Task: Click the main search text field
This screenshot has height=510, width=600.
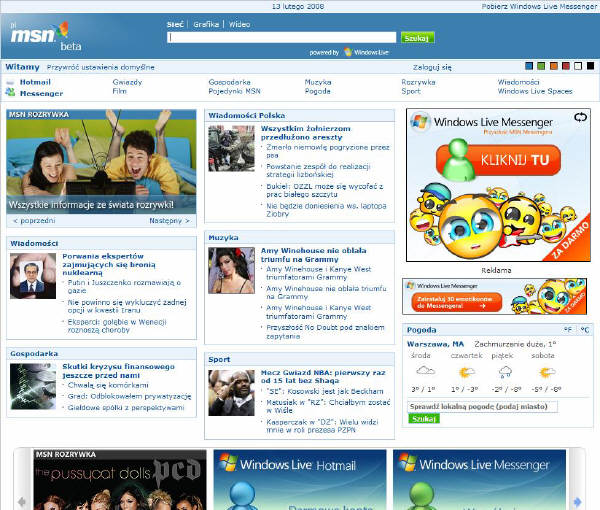Action: click(282, 37)
